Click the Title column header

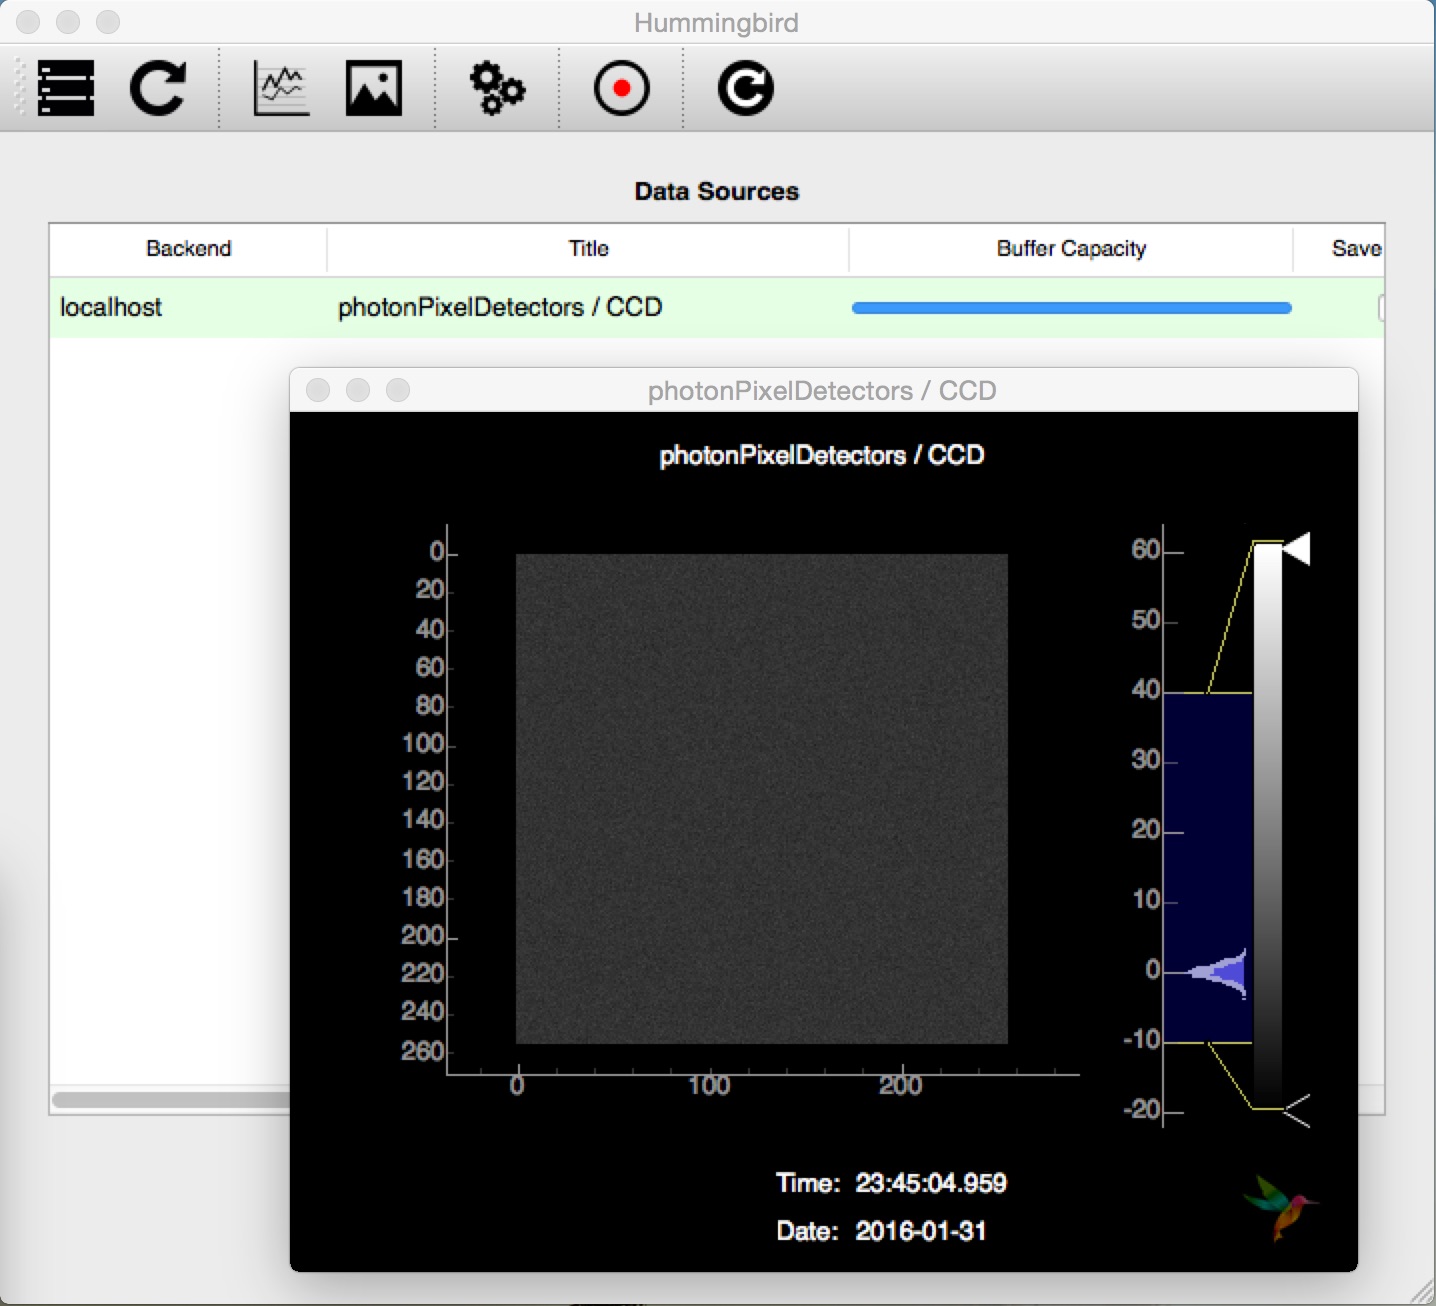point(588,249)
